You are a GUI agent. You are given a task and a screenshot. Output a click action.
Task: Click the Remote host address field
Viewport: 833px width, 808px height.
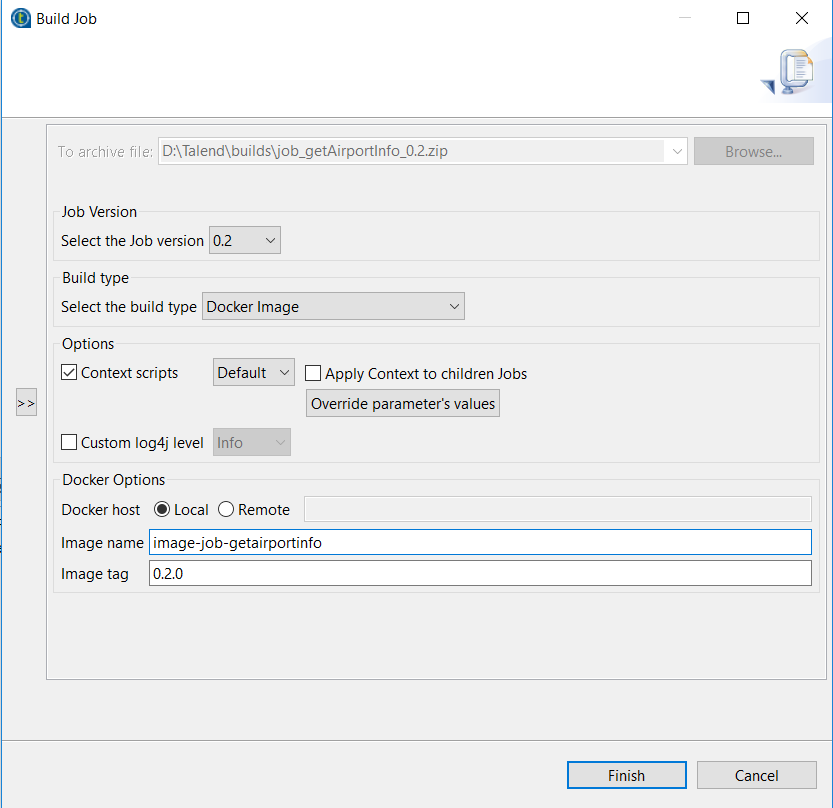click(x=557, y=510)
